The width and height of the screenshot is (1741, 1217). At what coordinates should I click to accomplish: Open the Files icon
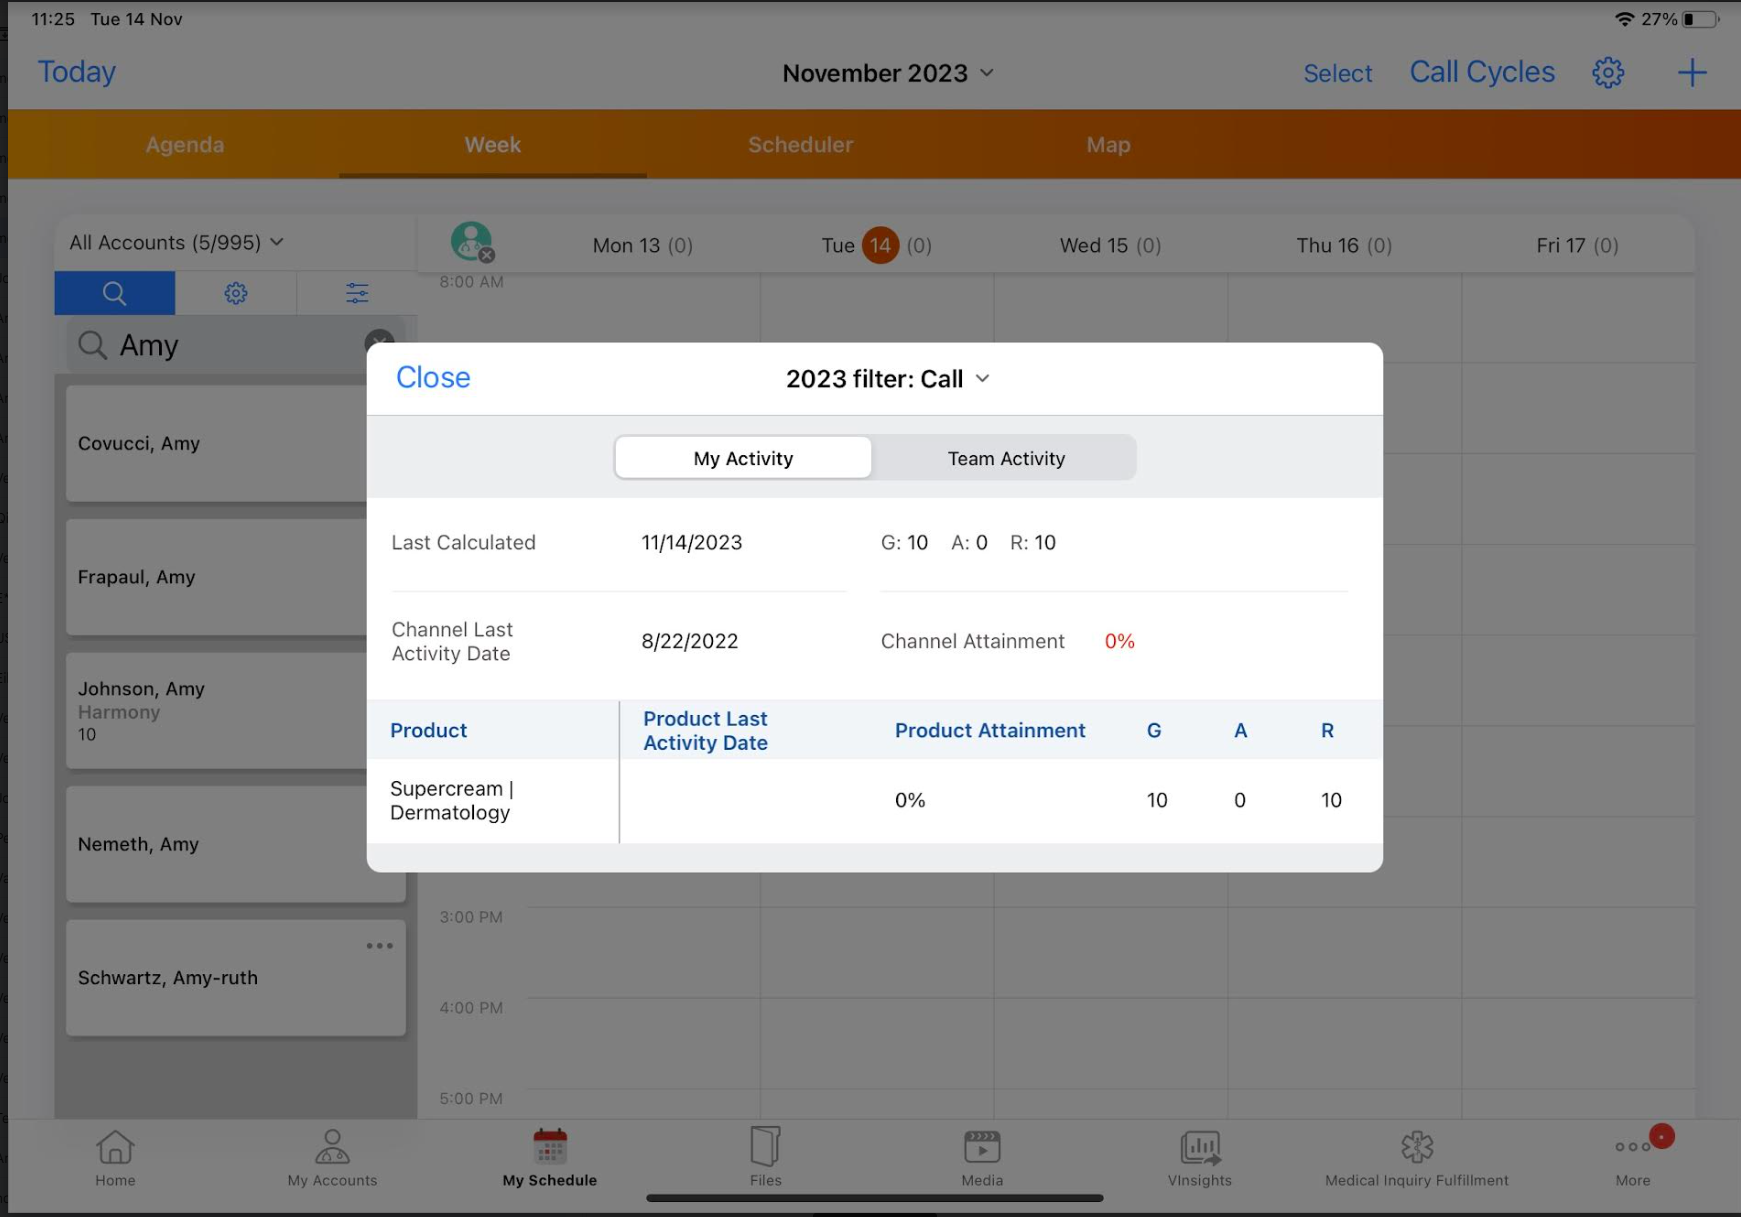pyautogui.click(x=765, y=1156)
